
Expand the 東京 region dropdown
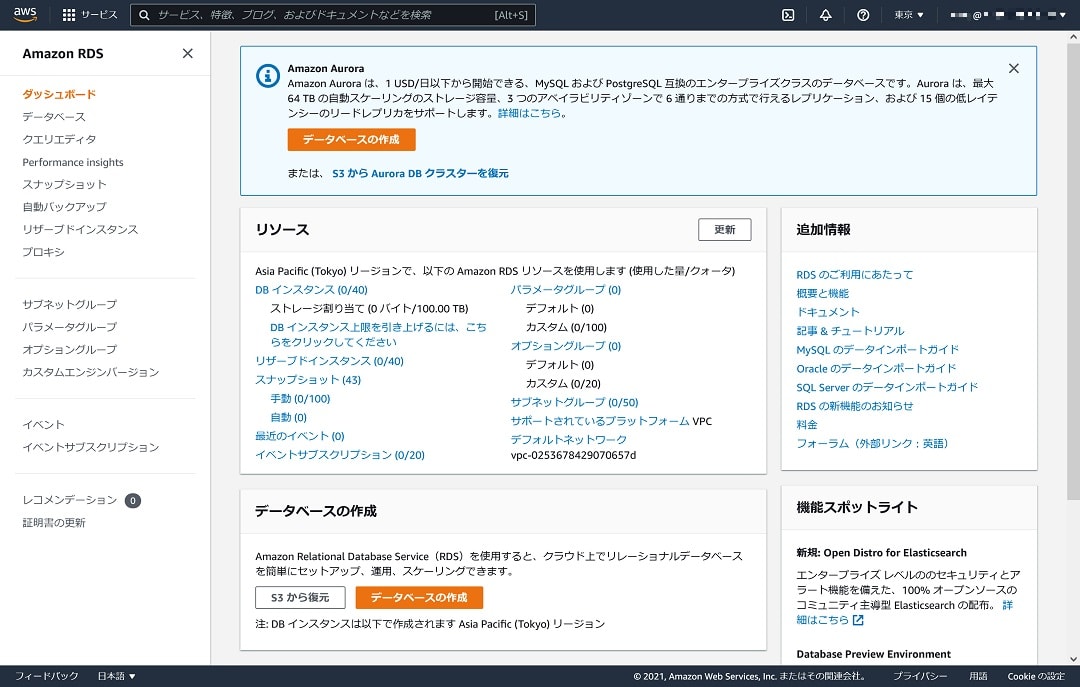click(x=909, y=15)
